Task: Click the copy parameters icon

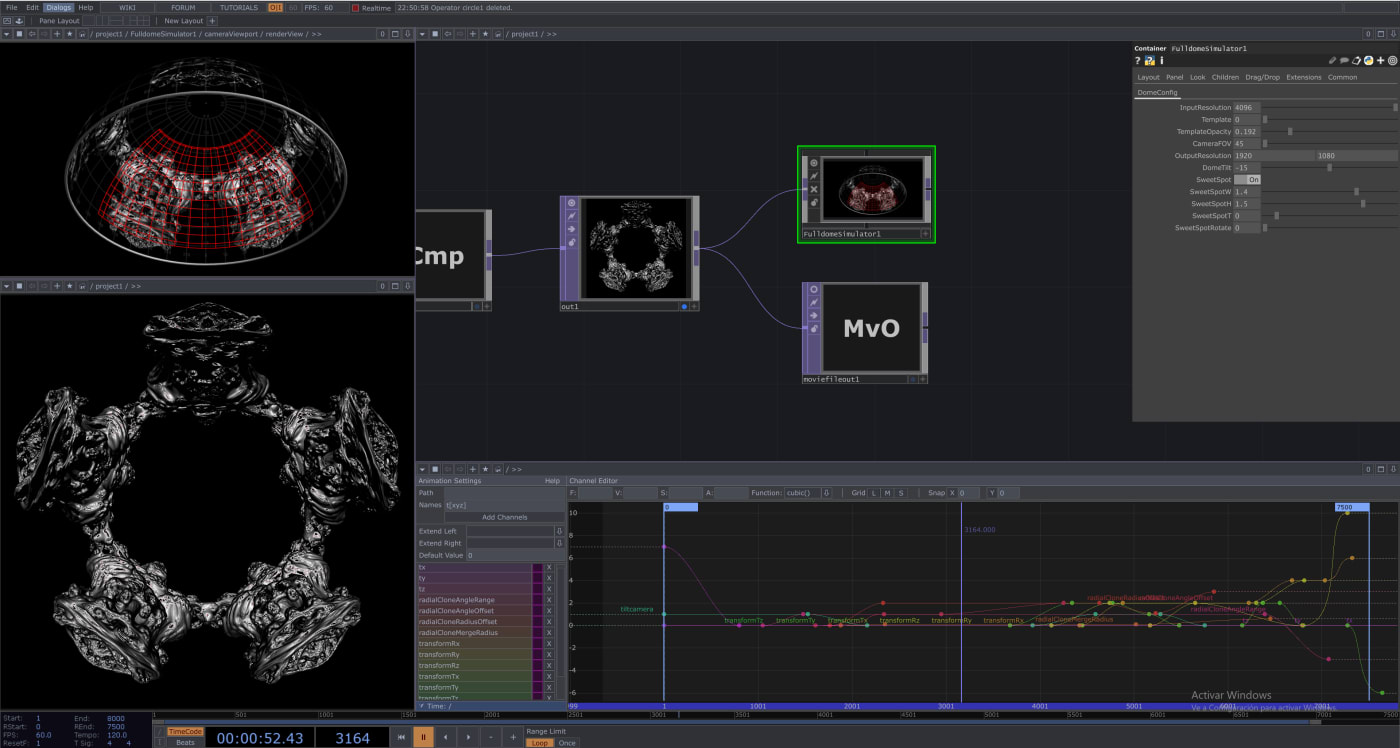Action: (1357, 61)
